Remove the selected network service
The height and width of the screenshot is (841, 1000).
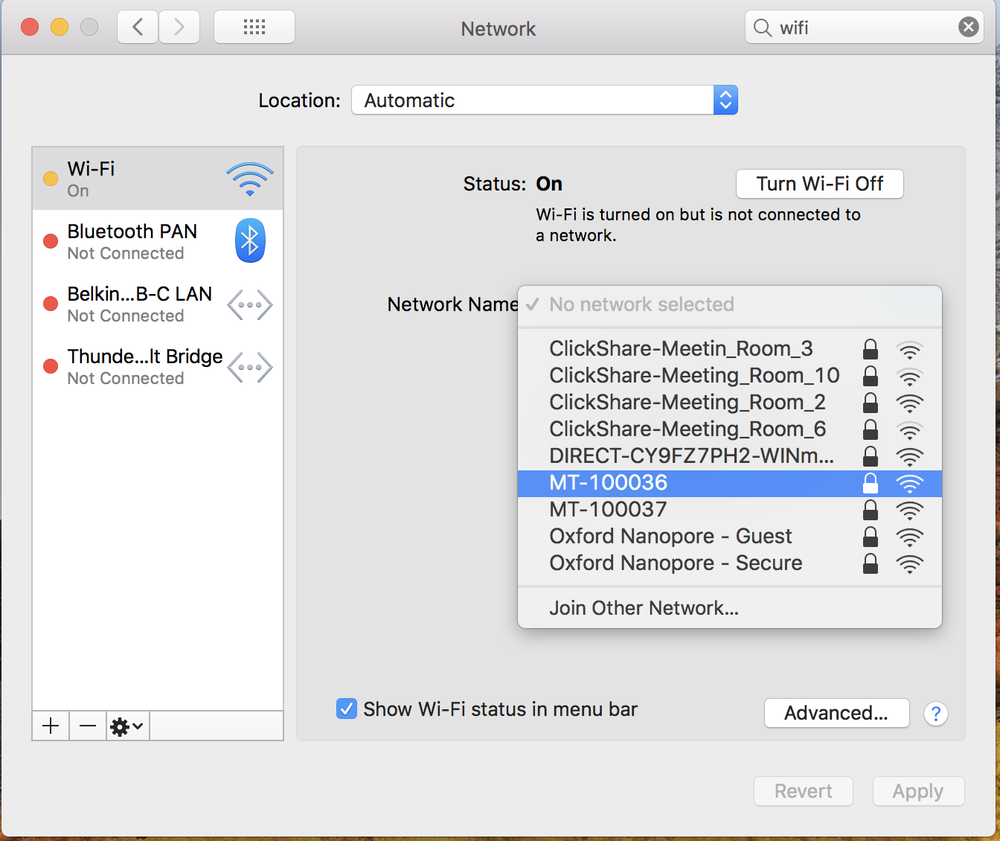click(87, 726)
